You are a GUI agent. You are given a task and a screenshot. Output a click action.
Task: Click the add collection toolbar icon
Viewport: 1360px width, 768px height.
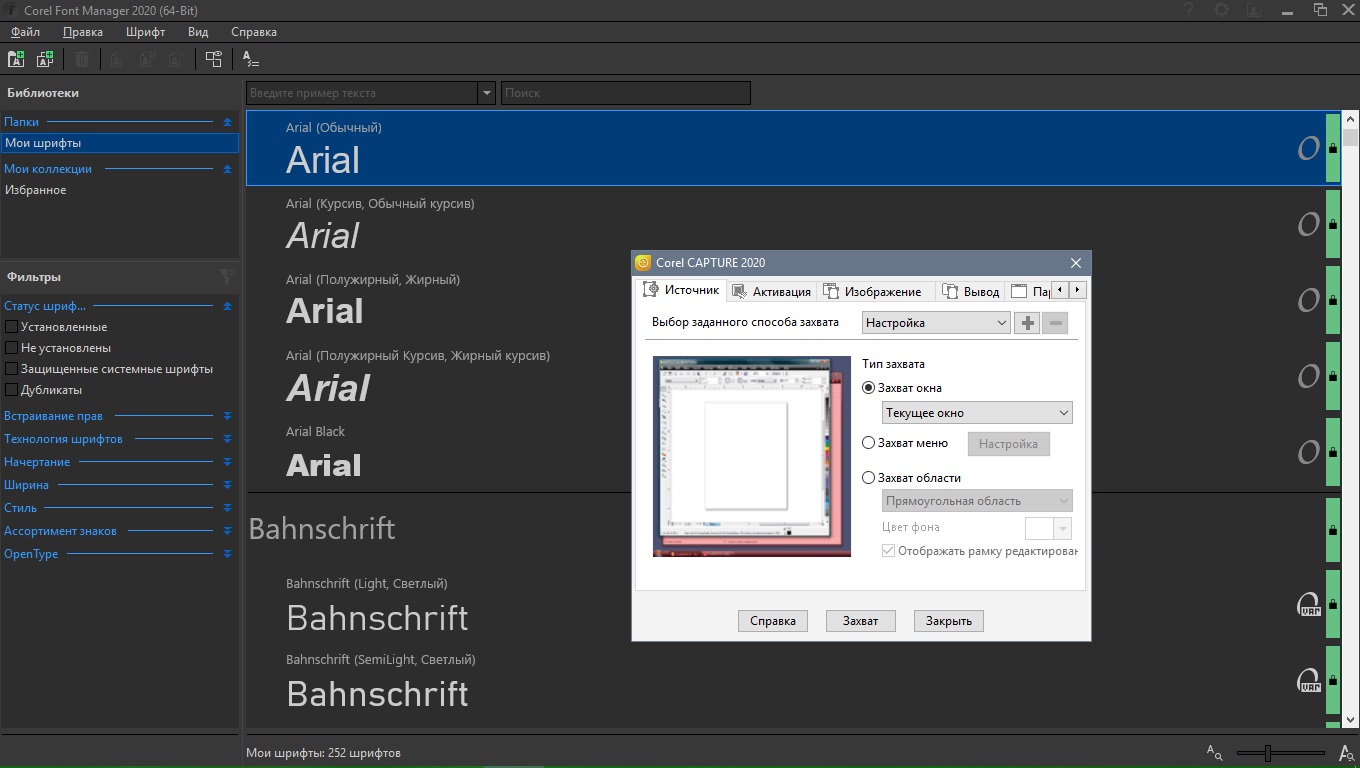45,60
